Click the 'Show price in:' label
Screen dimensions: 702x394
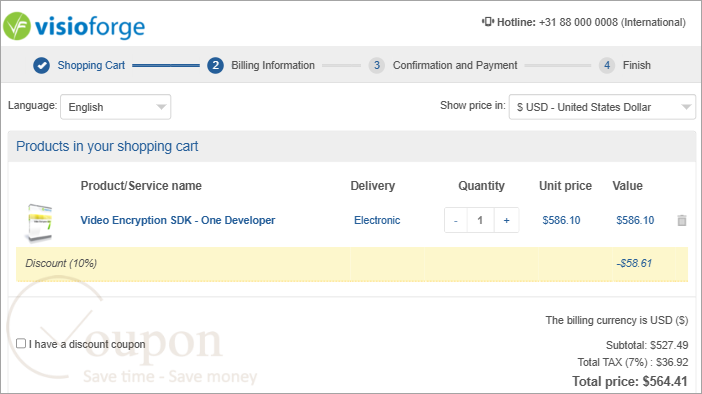pyautogui.click(x=473, y=105)
